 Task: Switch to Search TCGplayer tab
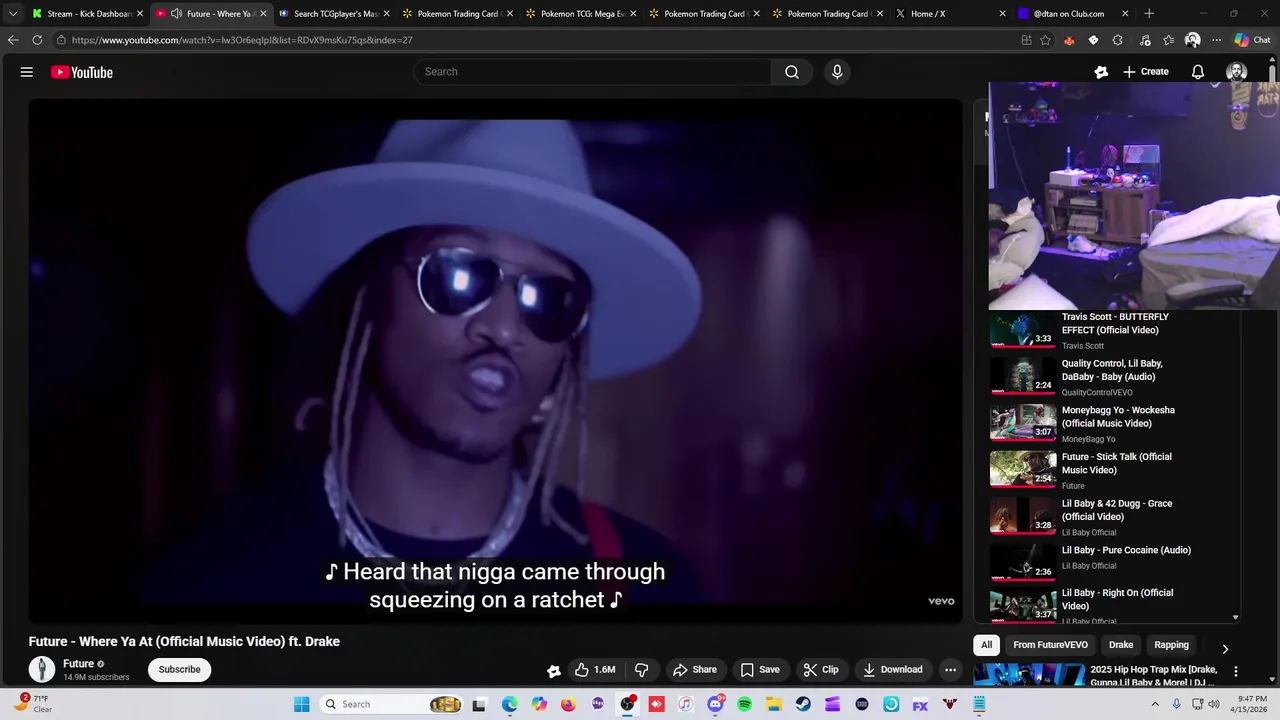pos(334,14)
